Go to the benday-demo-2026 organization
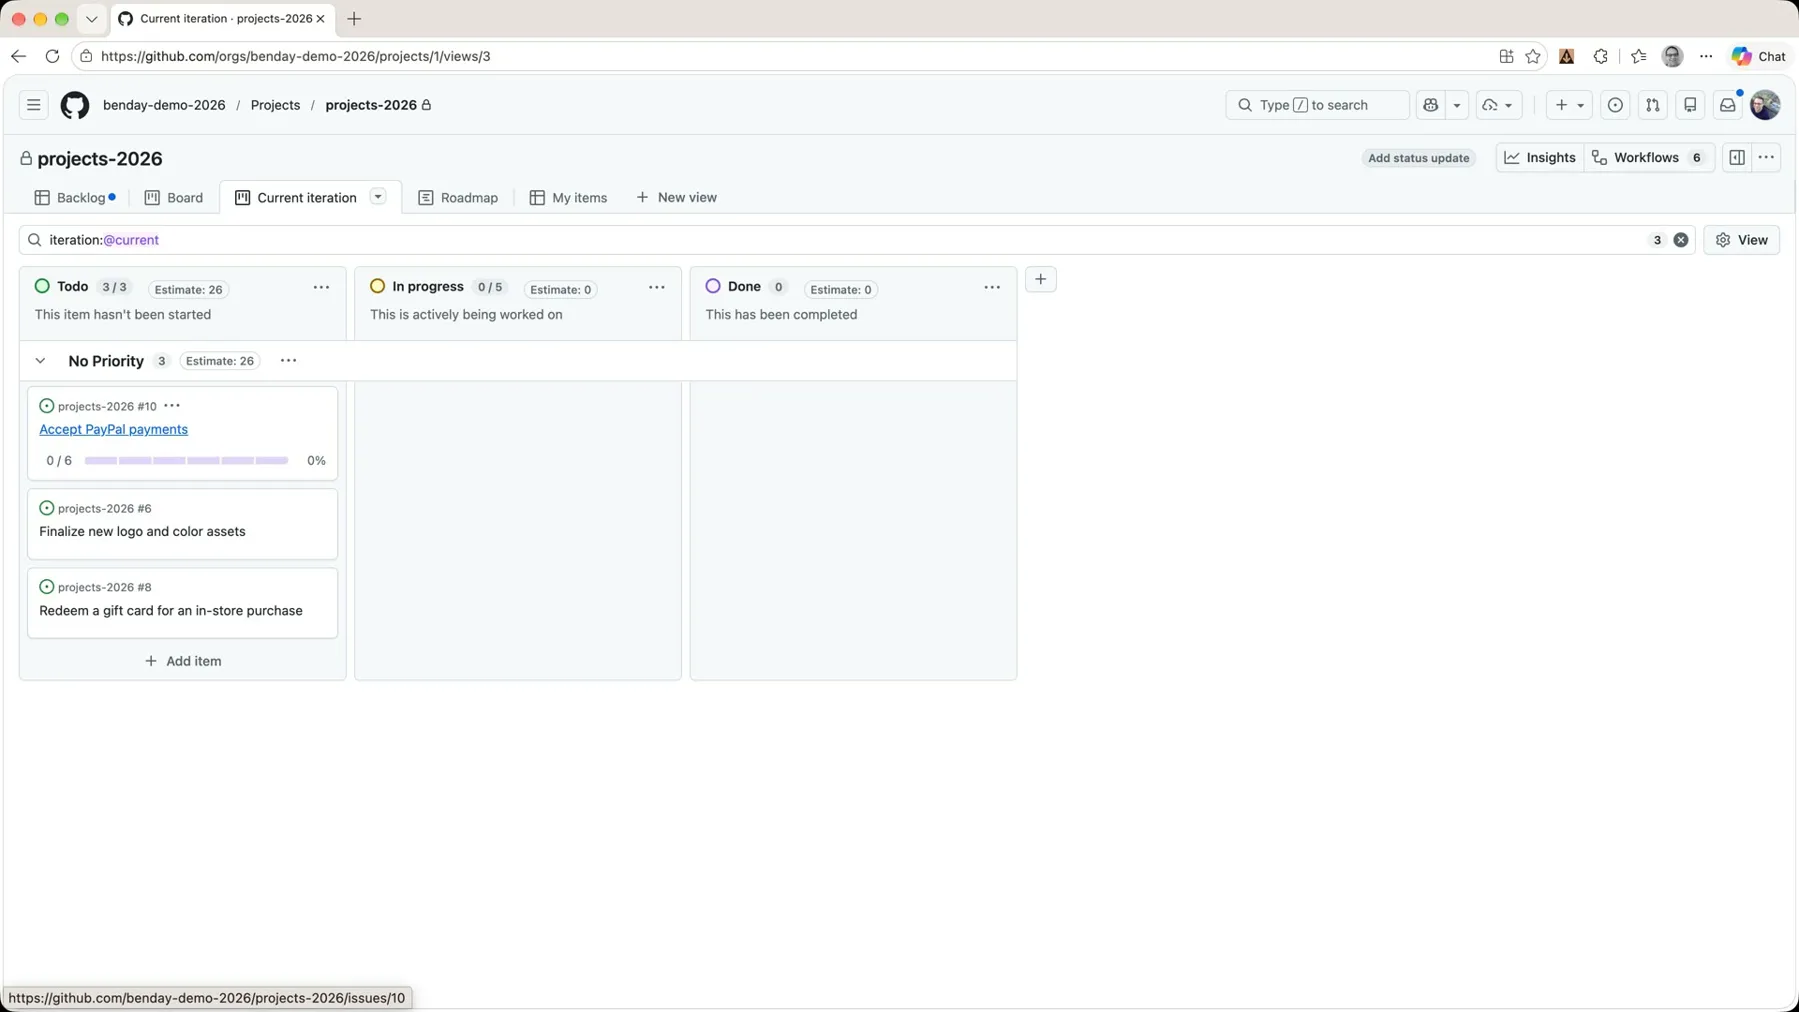Viewport: 1799px width, 1012px height. [x=164, y=105]
